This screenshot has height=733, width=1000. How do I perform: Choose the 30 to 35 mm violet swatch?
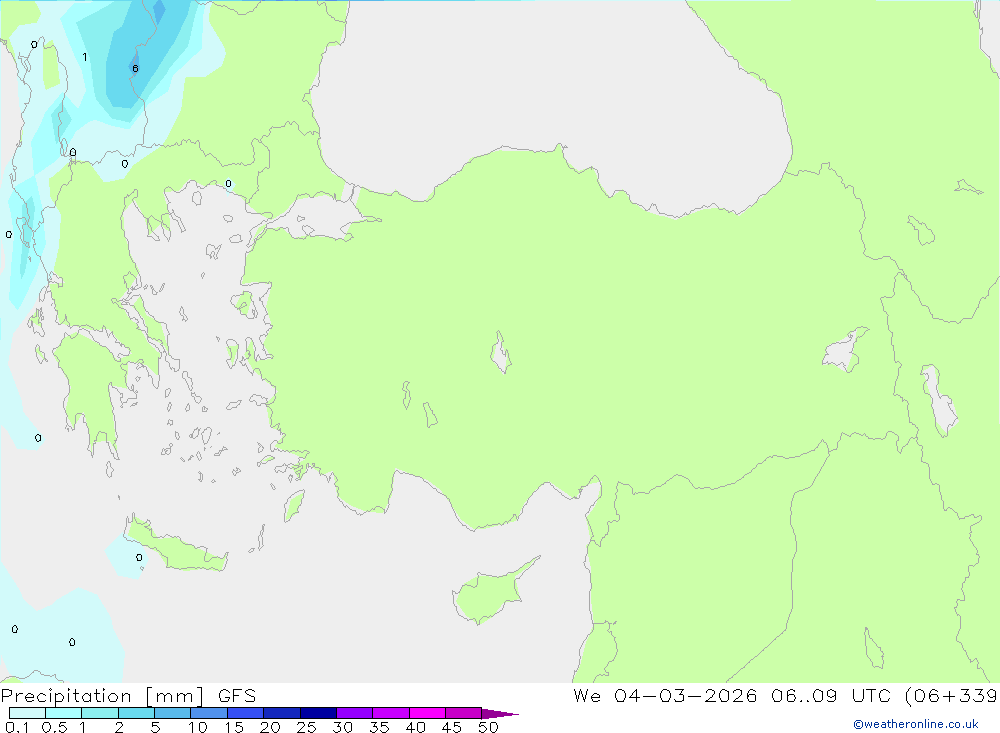pyautogui.click(x=354, y=713)
